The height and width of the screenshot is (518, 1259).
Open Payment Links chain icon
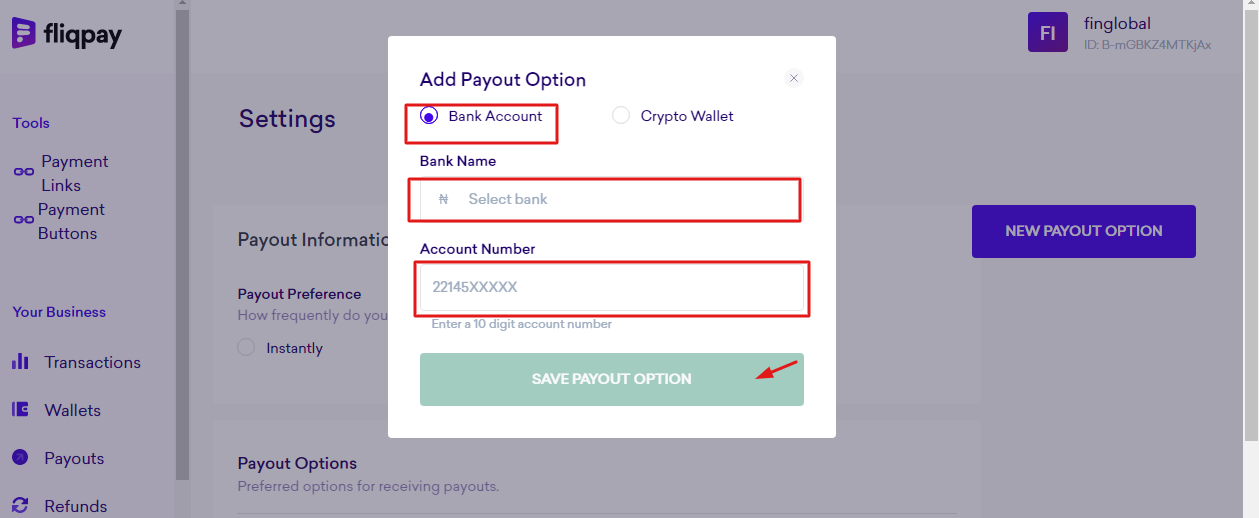click(23, 172)
